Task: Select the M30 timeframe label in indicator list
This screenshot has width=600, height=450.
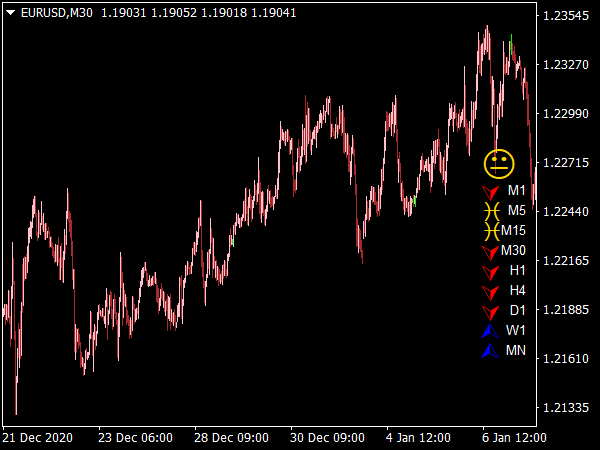Action: tap(513, 250)
